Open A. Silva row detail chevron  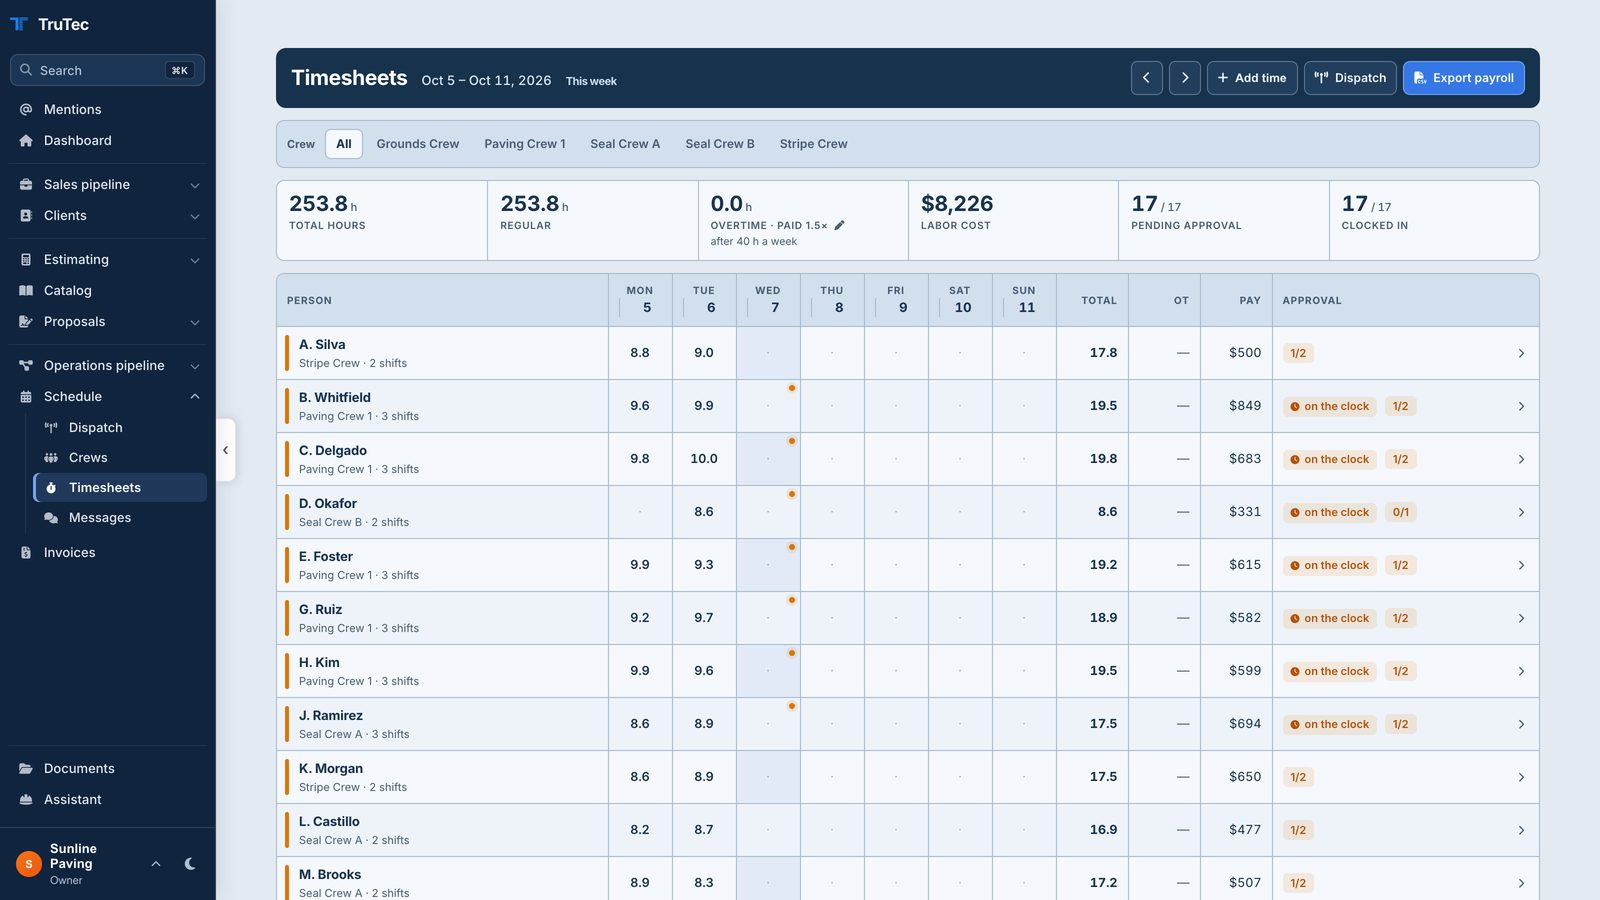(x=1521, y=353)
